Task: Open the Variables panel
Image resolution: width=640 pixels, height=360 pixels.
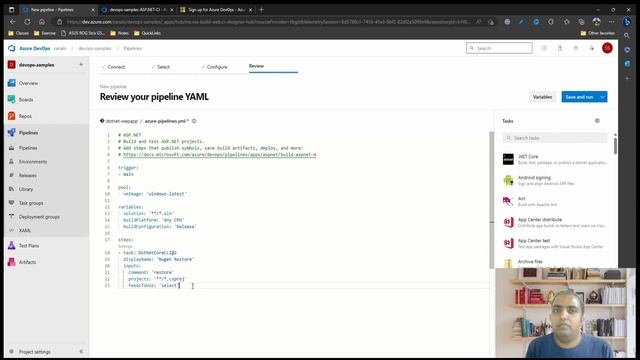Action: [x=542, y=97]
